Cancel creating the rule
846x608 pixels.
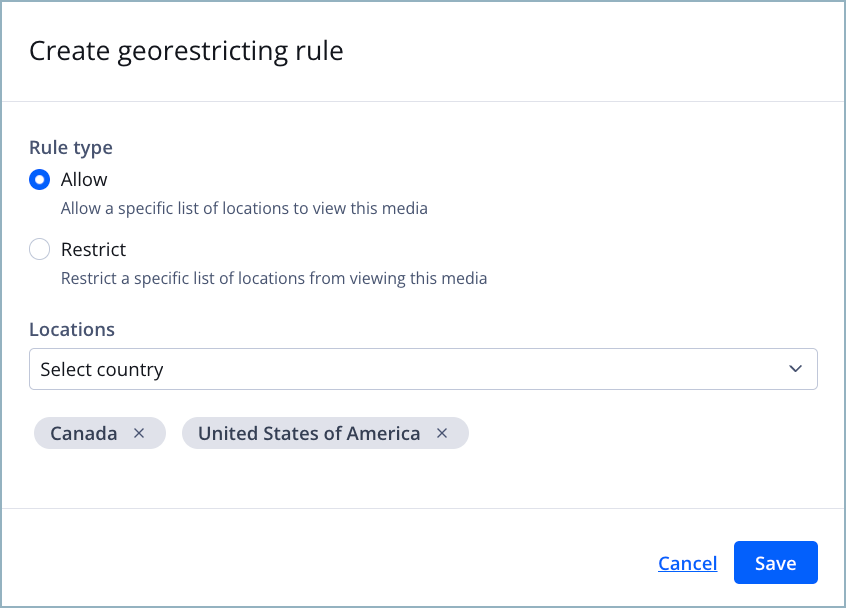point(687,562)
